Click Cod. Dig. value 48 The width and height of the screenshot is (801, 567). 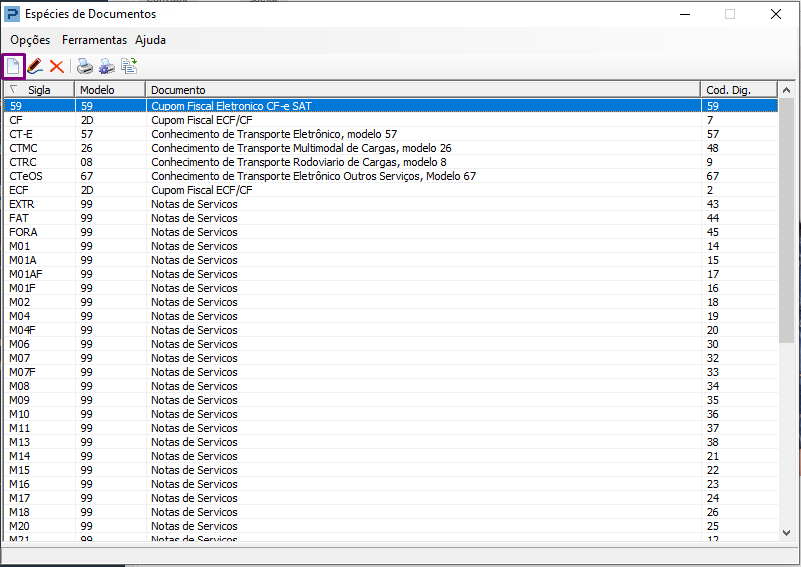(712, 148)
